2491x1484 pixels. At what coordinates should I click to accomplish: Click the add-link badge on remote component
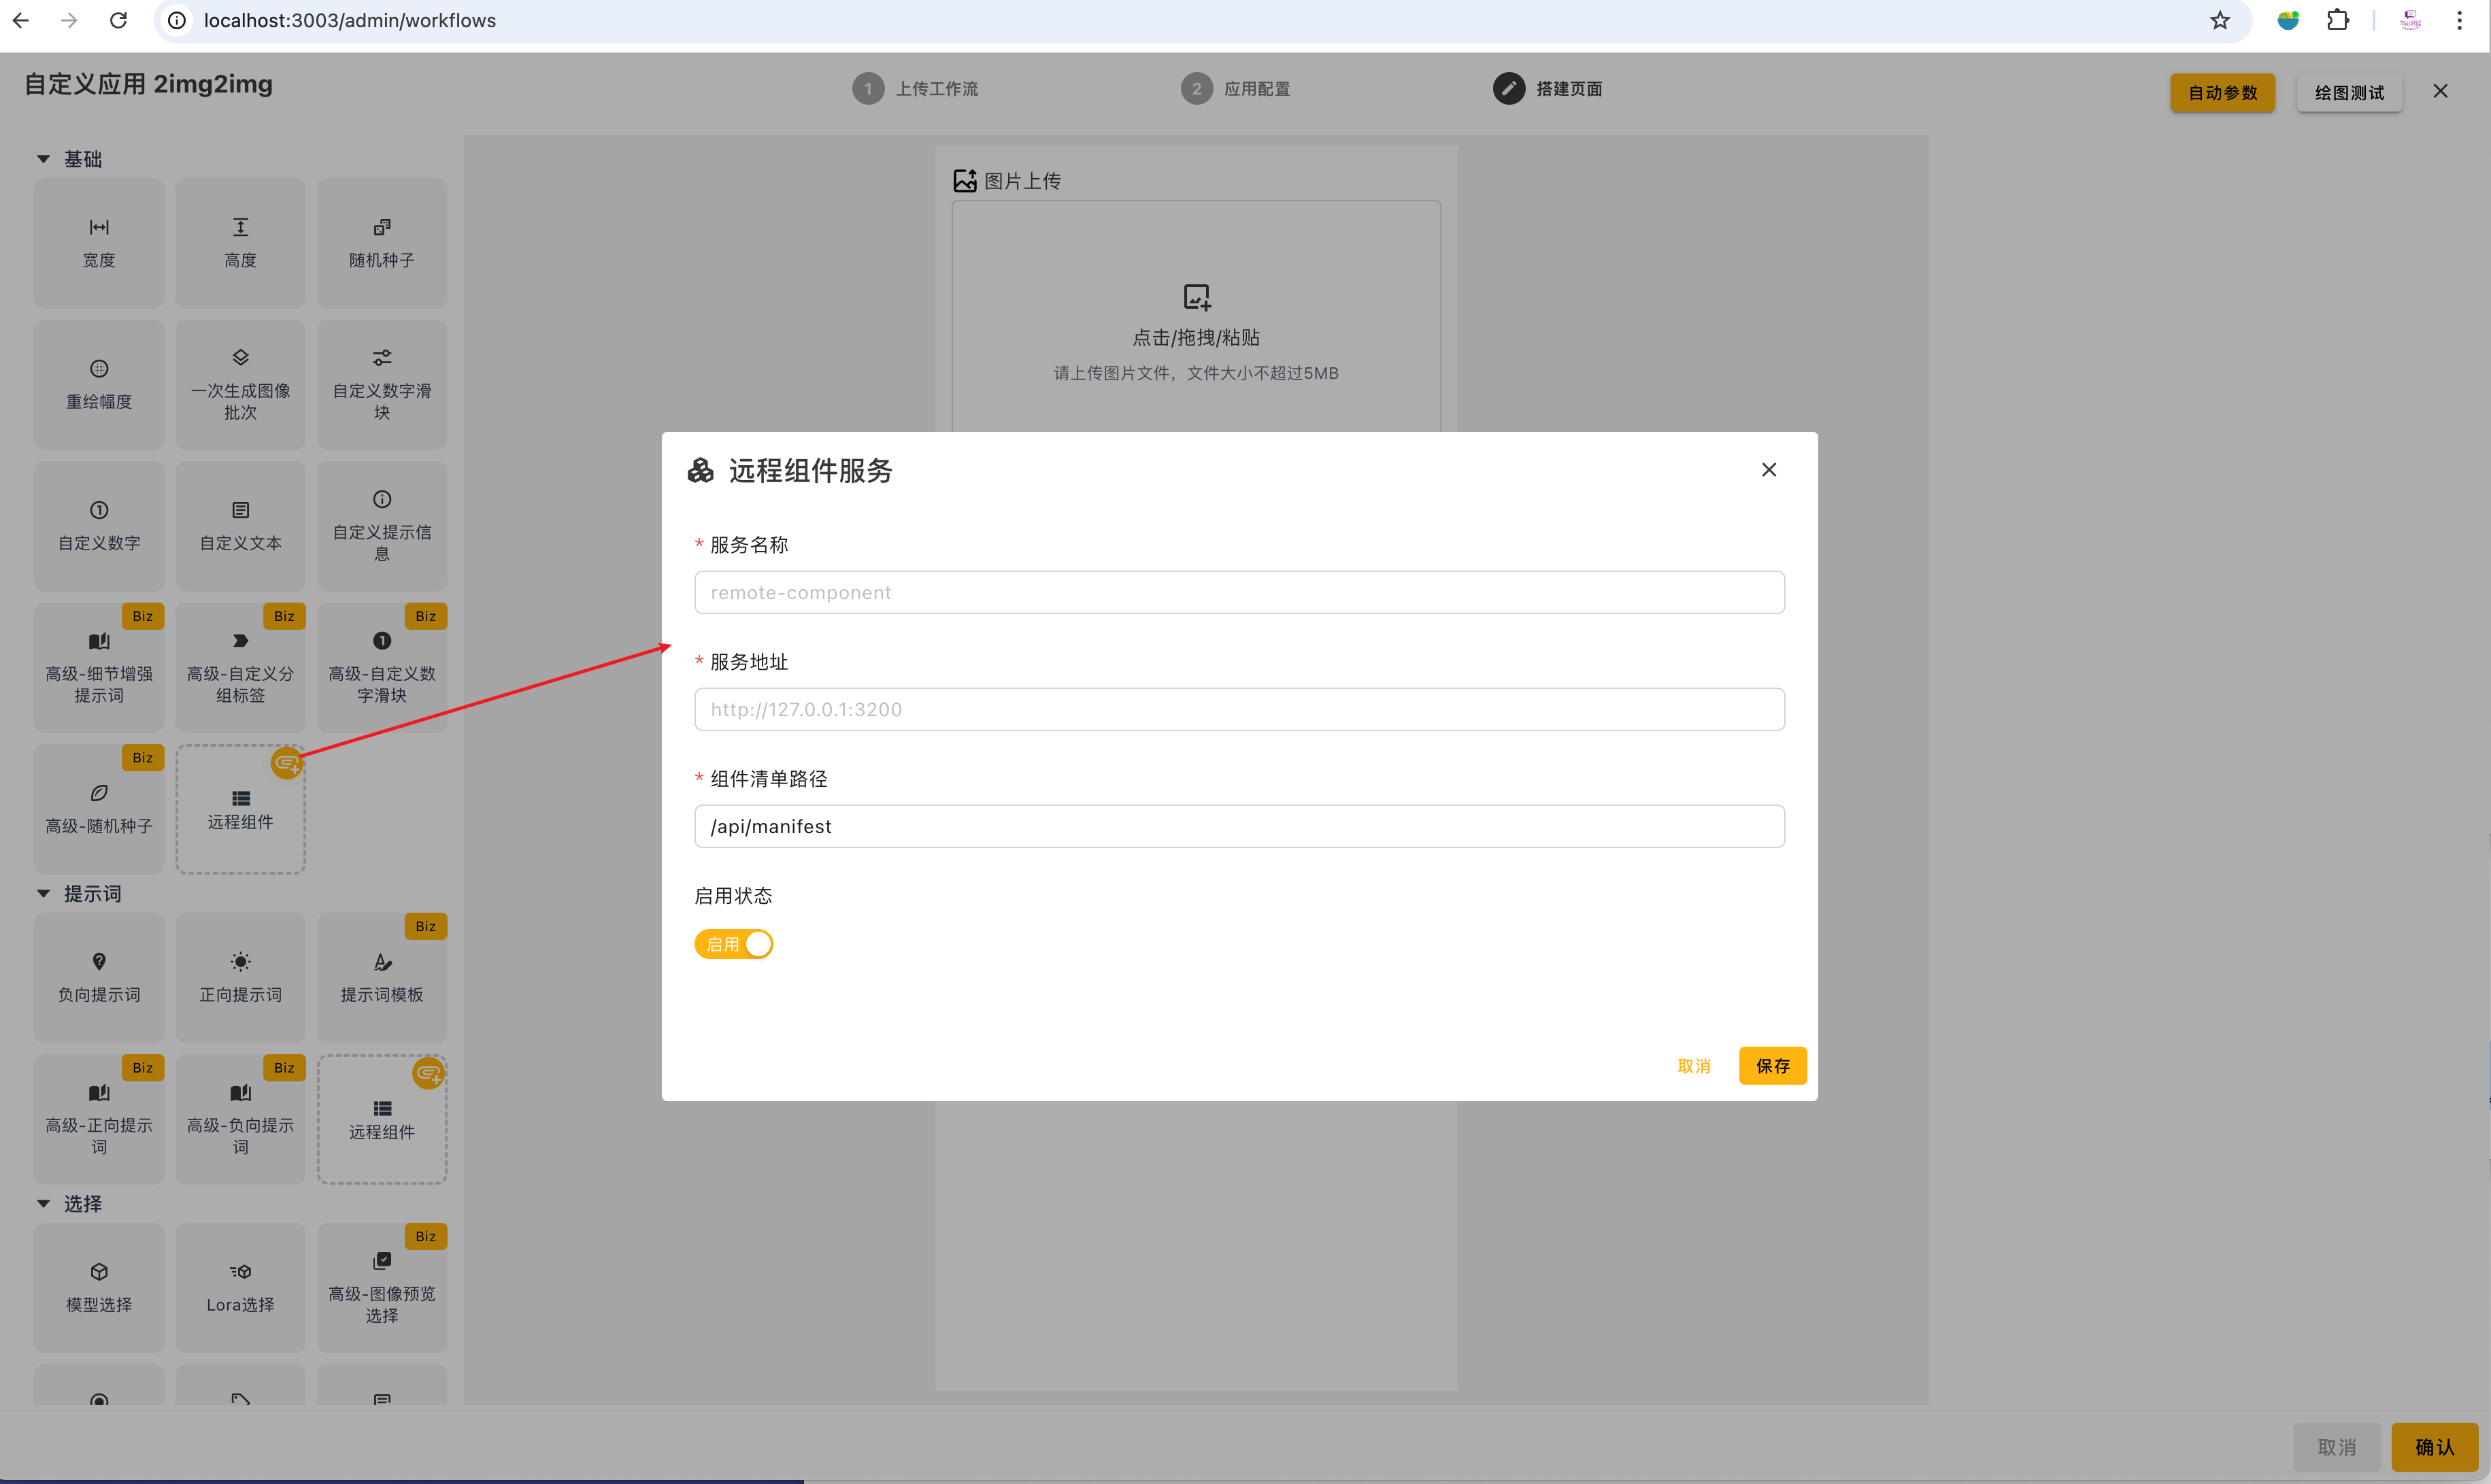click(287, 764)
